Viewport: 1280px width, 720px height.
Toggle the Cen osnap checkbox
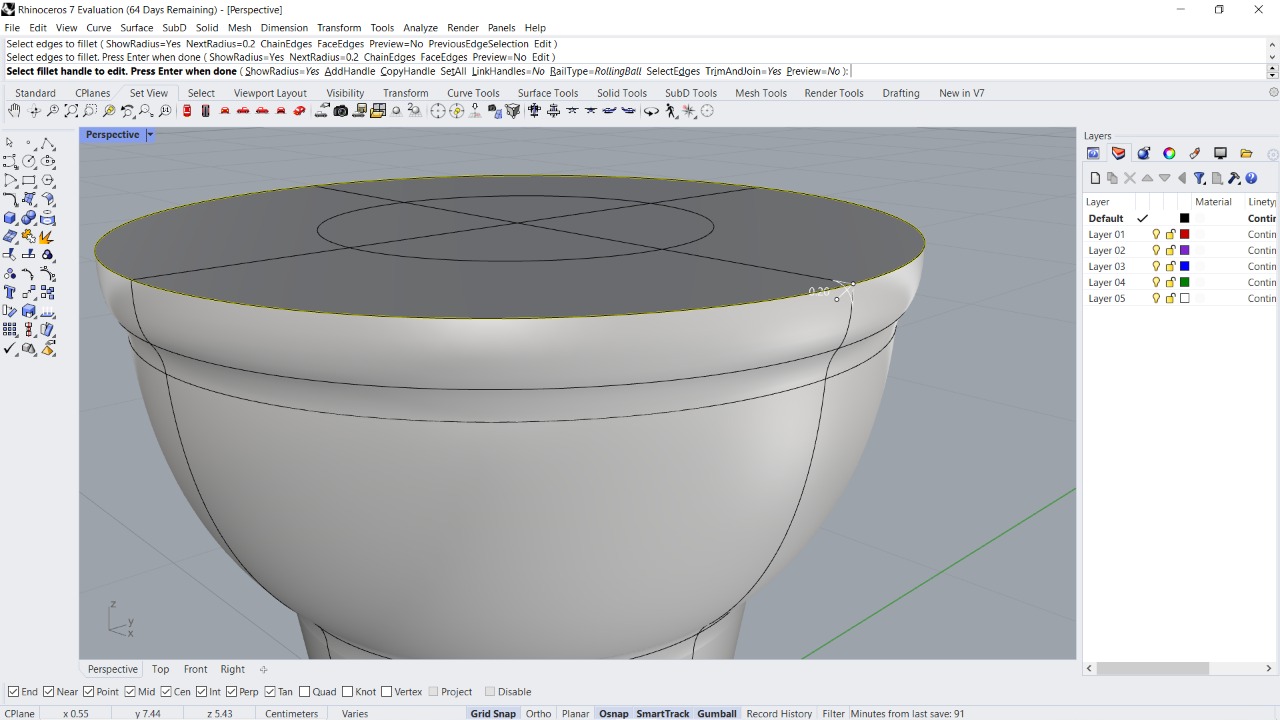[x=166, y=691]
